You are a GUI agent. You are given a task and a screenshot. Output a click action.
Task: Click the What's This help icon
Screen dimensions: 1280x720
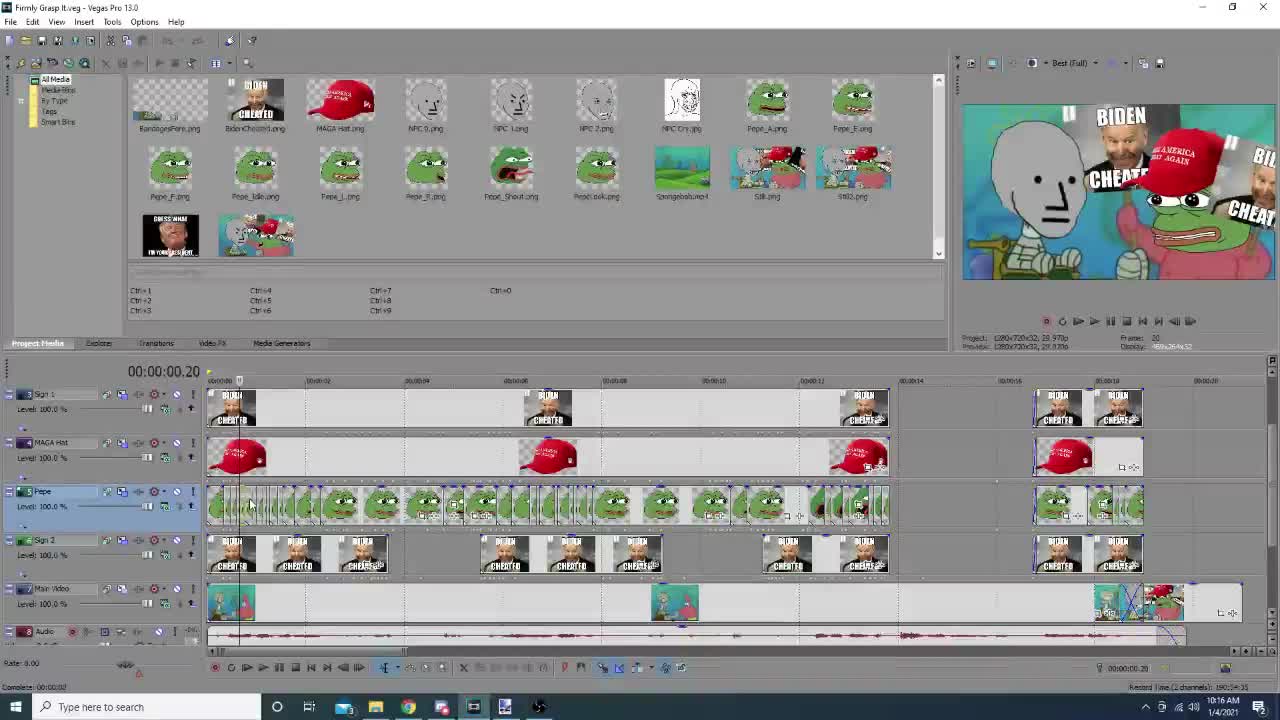[x=252, y=40]
